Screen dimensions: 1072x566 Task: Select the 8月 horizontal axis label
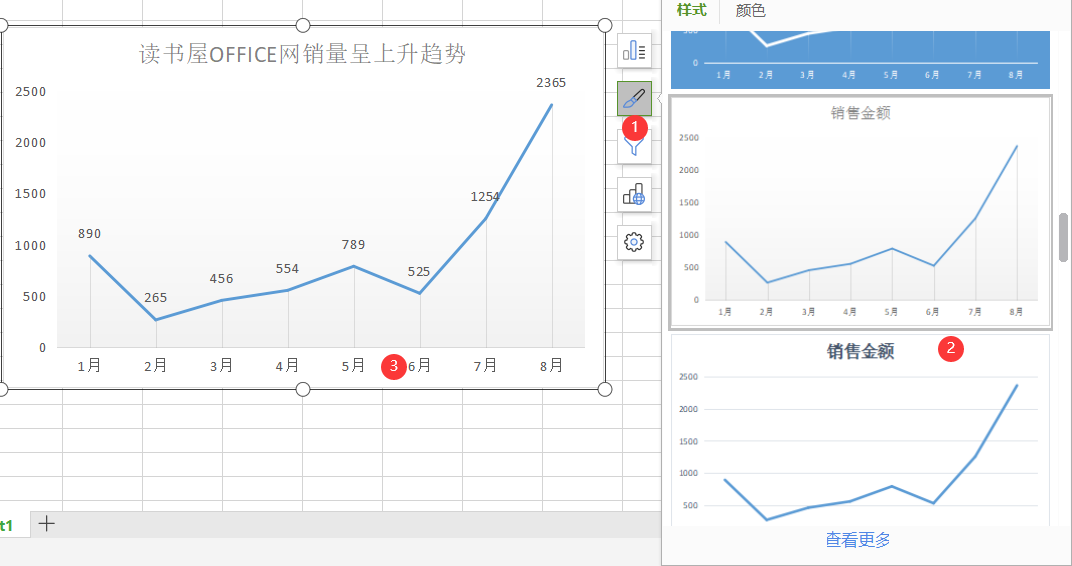(551, 366)
